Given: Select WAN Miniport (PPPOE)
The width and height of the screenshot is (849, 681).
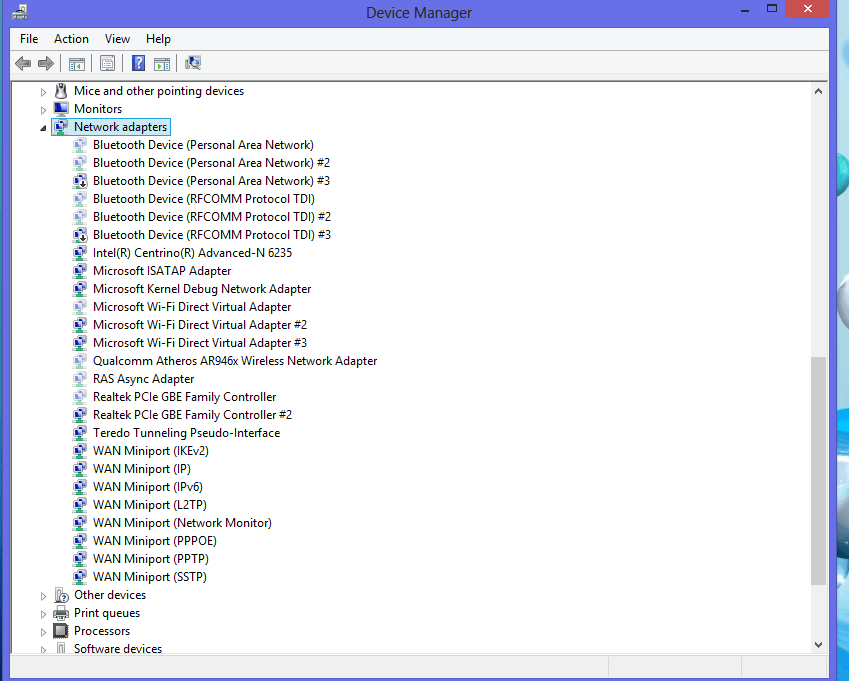Looking at the screenshot, I should (x=154, y=541).
